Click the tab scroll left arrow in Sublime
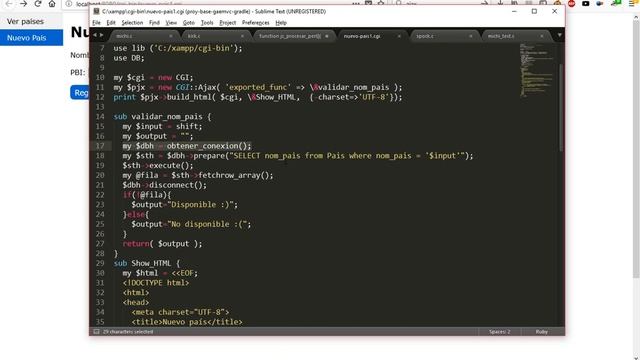640x360 pixels. click(95, 36)
